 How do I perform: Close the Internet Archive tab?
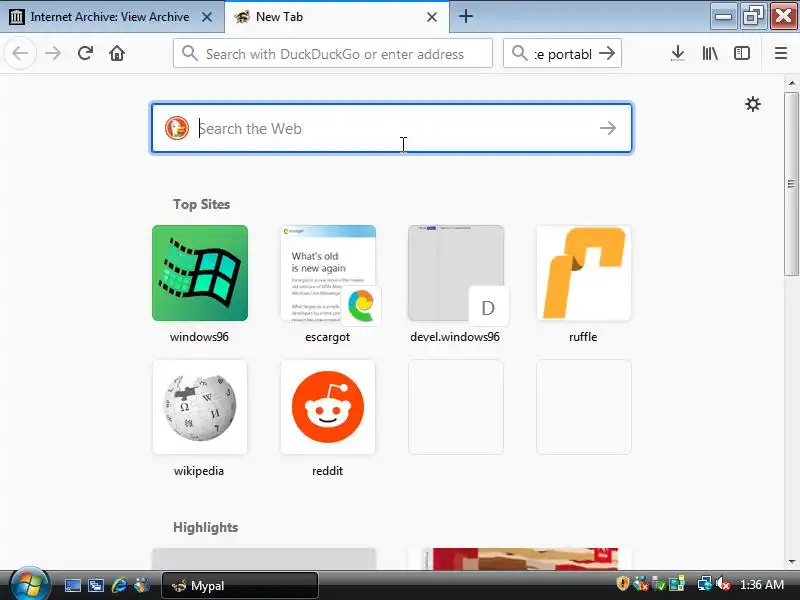207,17
